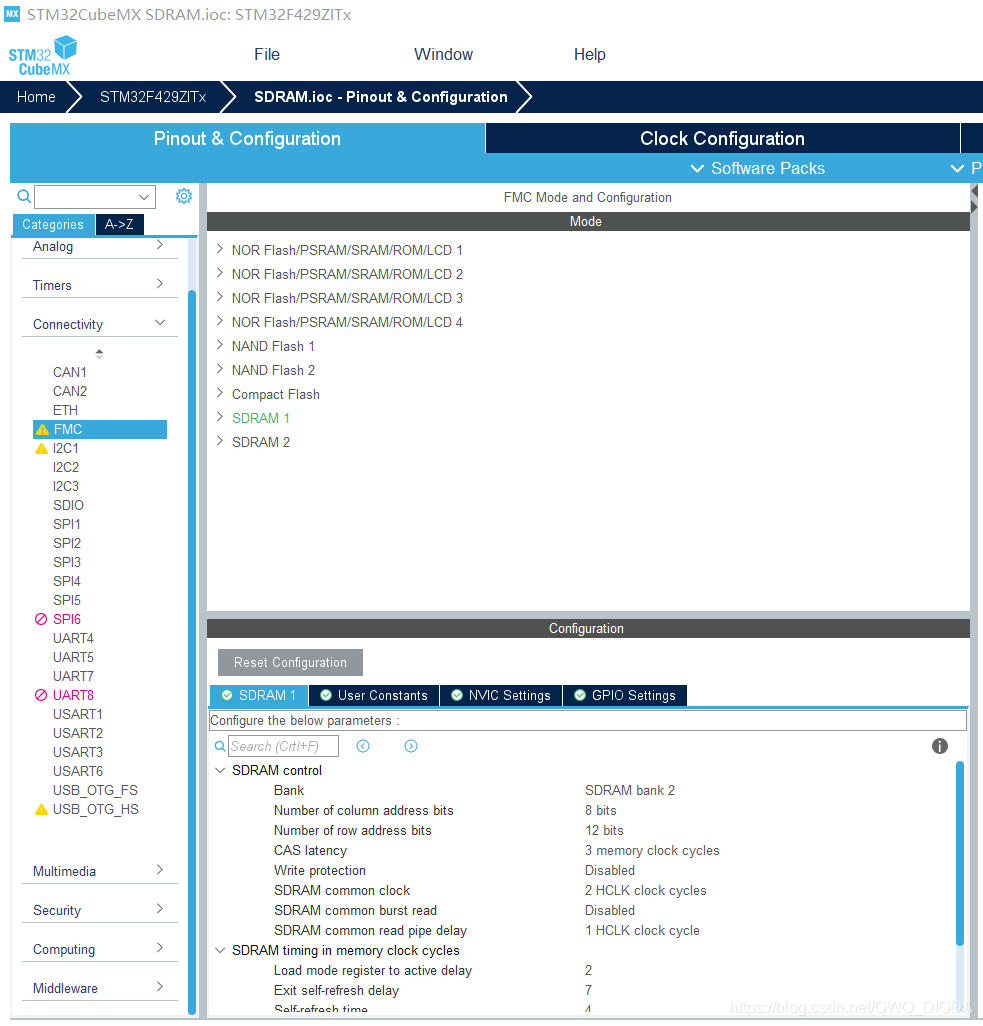Select the Categories tab

pyautogui.click(x=53, y=224)
